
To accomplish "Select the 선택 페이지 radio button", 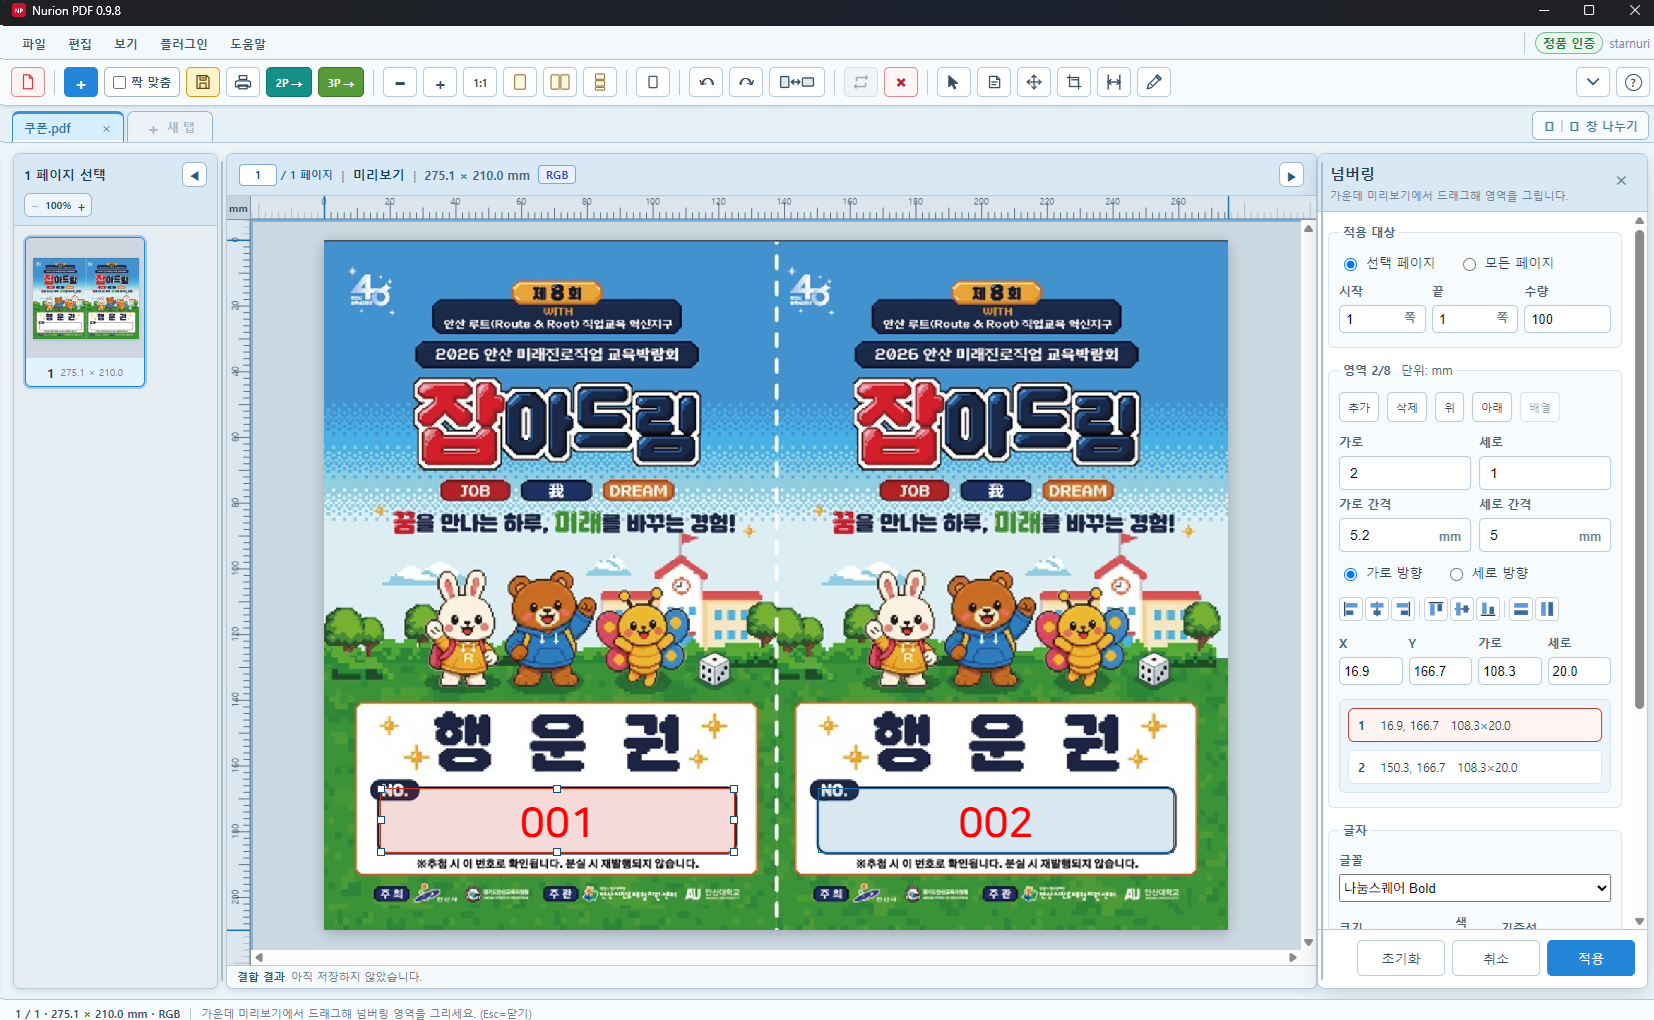I will [x=1350, y=264].
